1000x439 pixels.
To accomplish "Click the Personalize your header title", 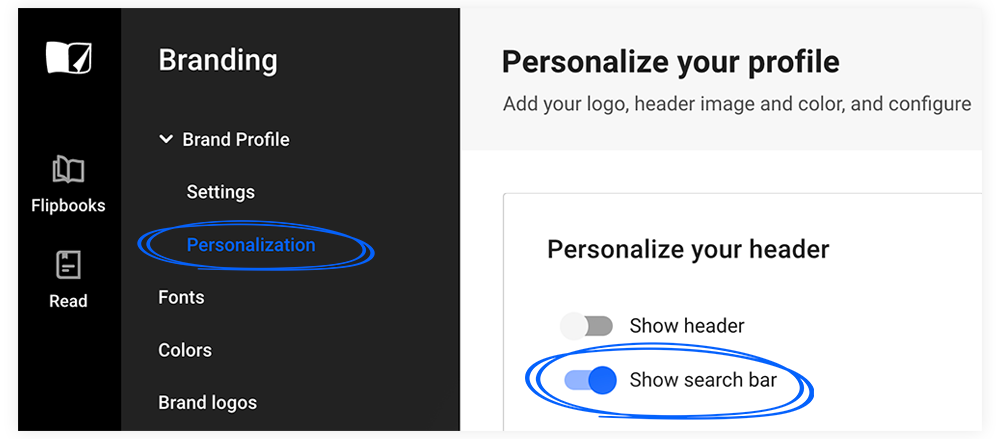I will 688,249.
